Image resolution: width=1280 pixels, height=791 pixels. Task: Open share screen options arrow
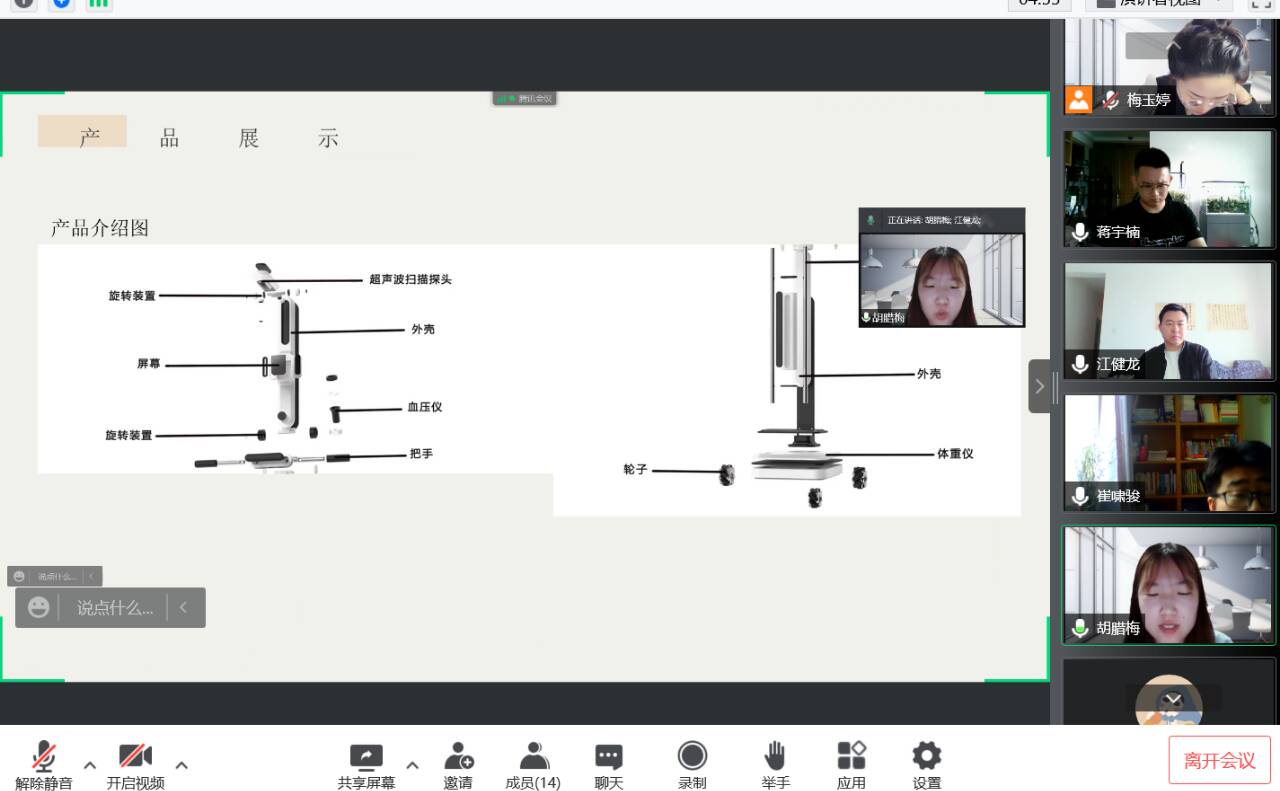click(x=412, y=765)
